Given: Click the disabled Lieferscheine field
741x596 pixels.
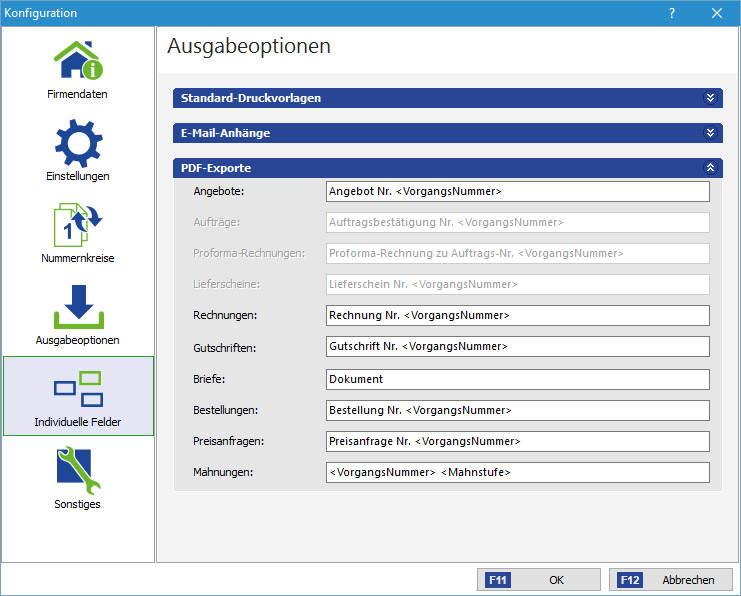Looking at the screenshot, I should [517, 285].
